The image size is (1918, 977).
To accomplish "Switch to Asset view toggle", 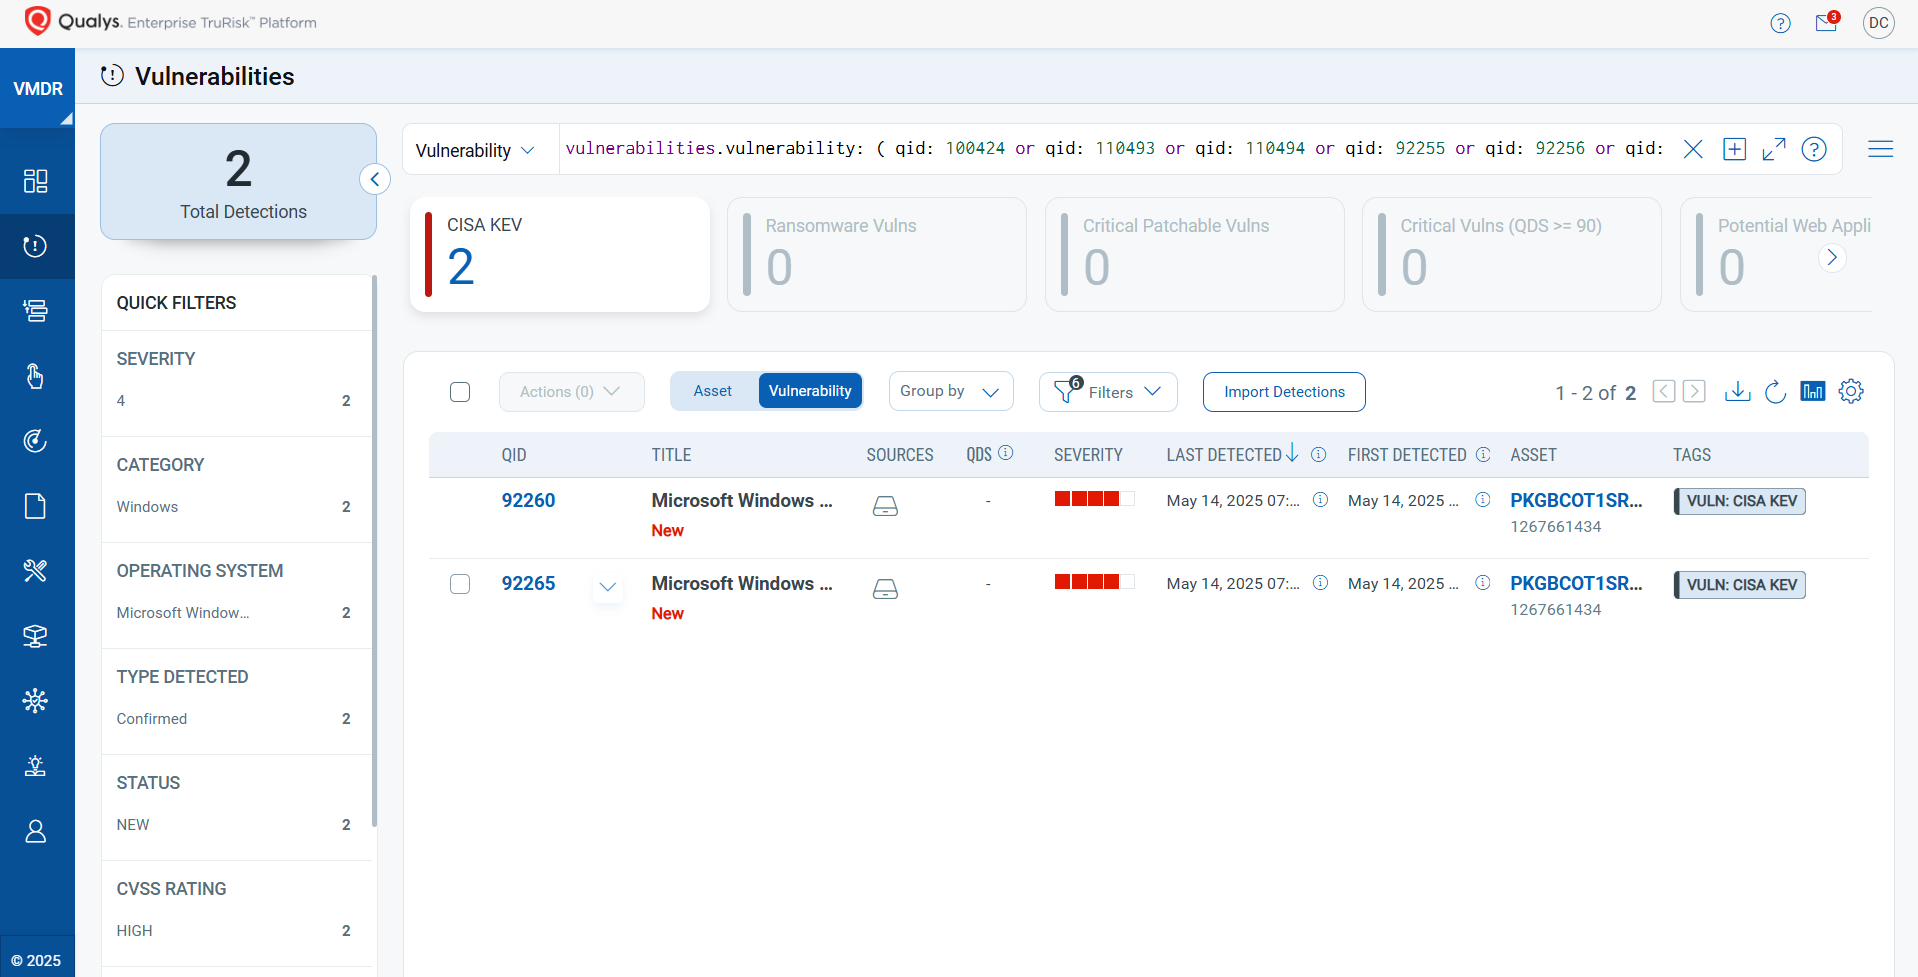I will point(713,391).
